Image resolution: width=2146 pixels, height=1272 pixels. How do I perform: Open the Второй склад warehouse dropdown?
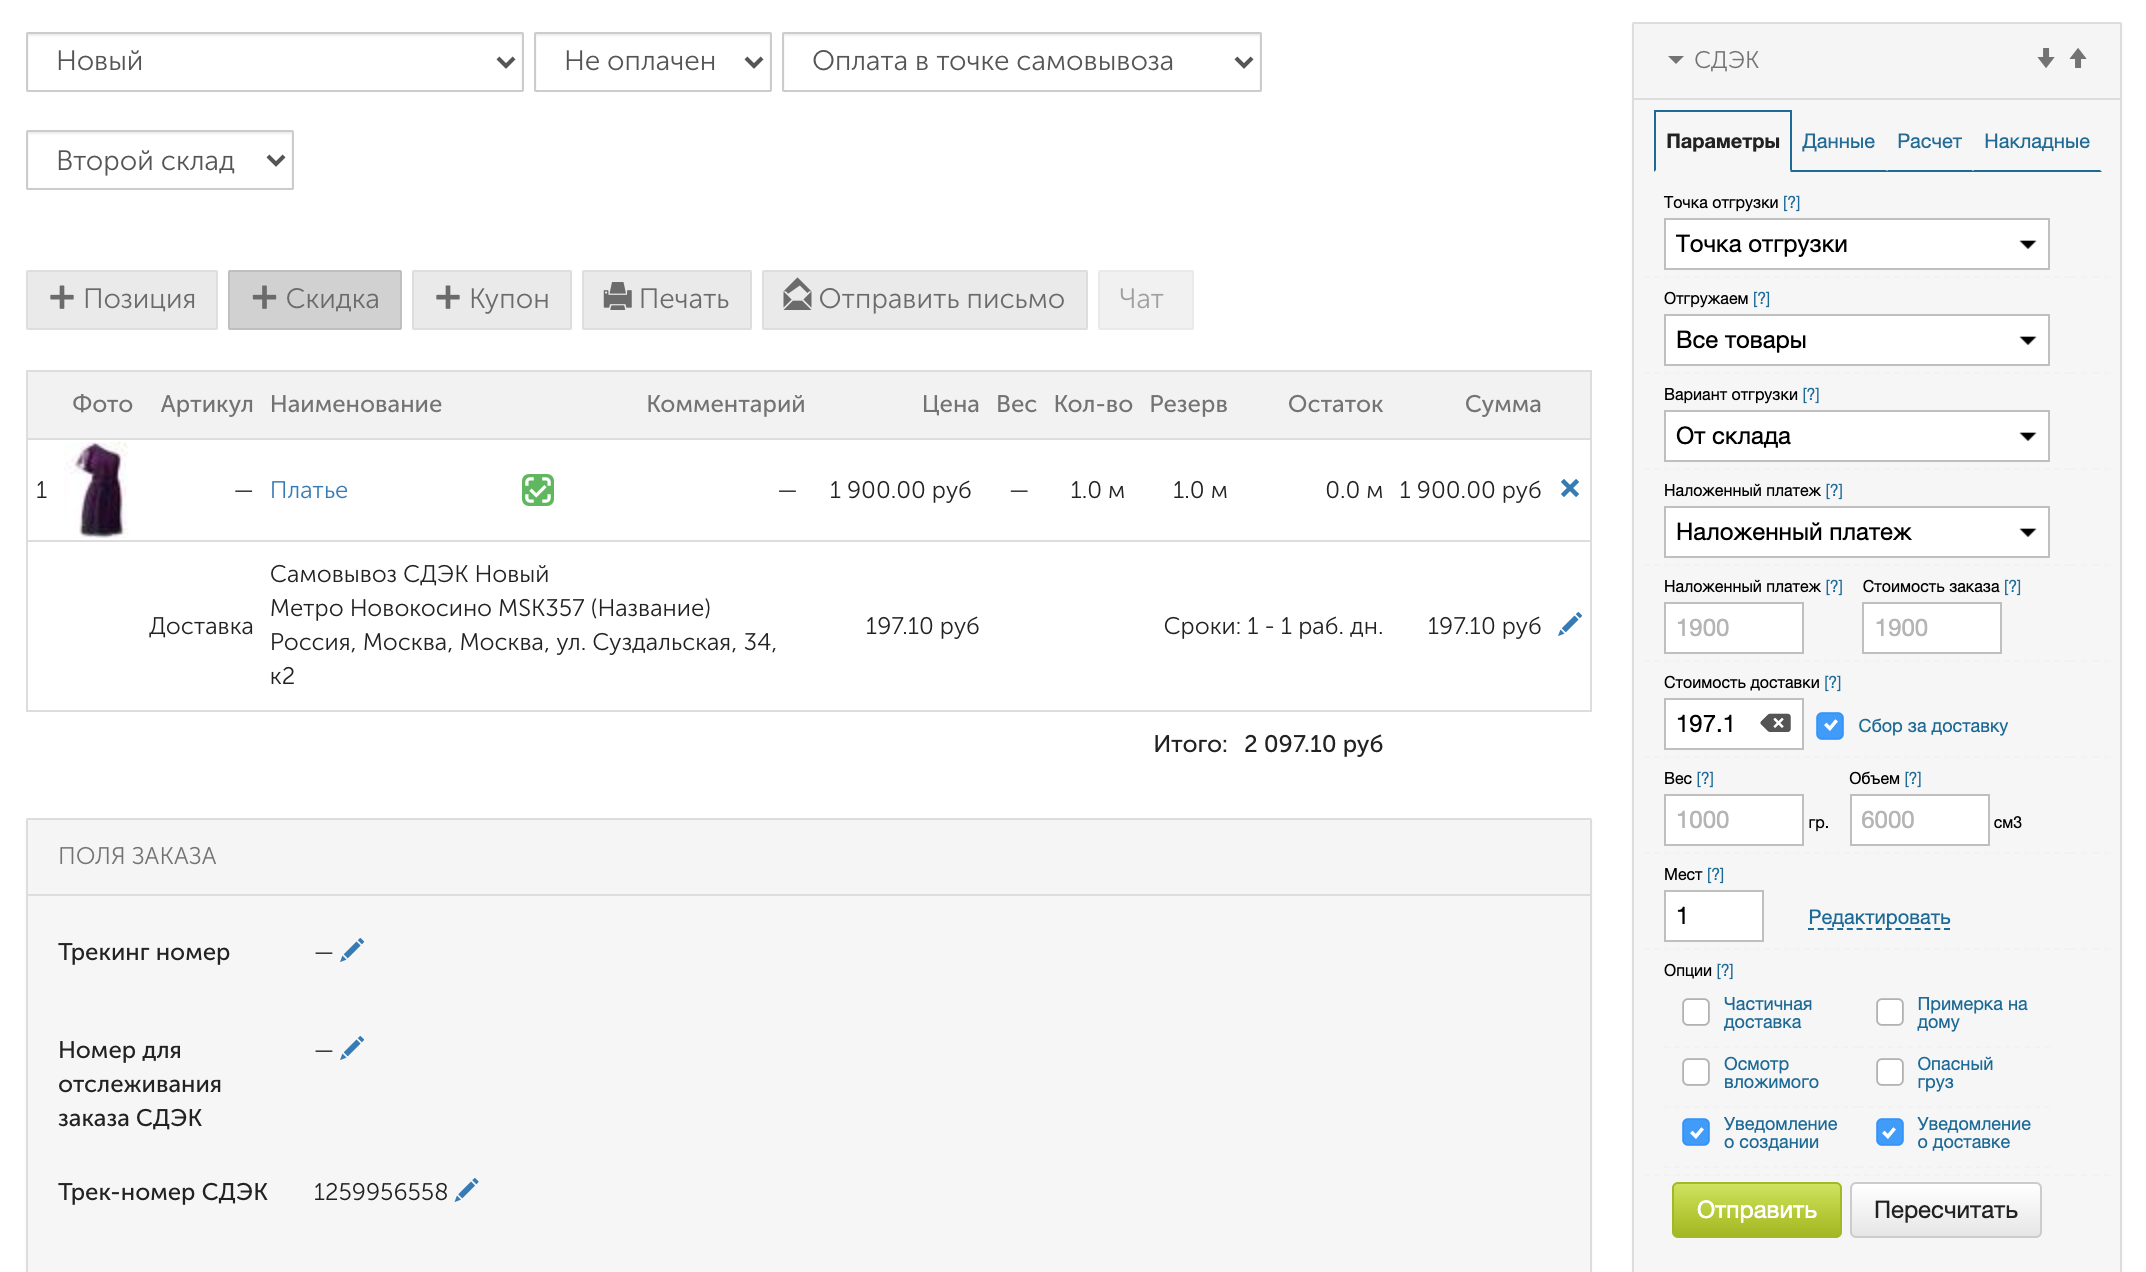coord(160,160)
